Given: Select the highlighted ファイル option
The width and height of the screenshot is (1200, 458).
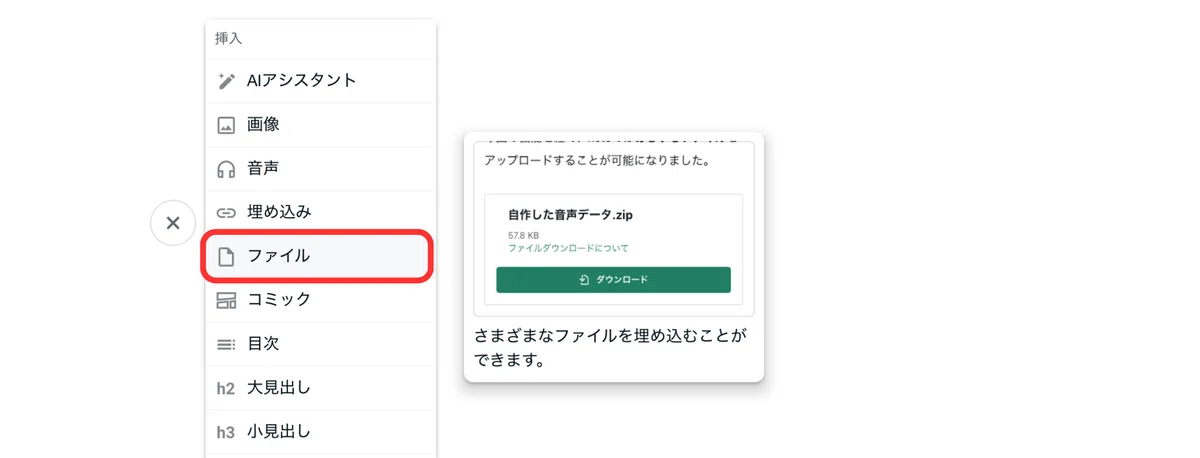Looking at the screenshot, I should 318,256.
